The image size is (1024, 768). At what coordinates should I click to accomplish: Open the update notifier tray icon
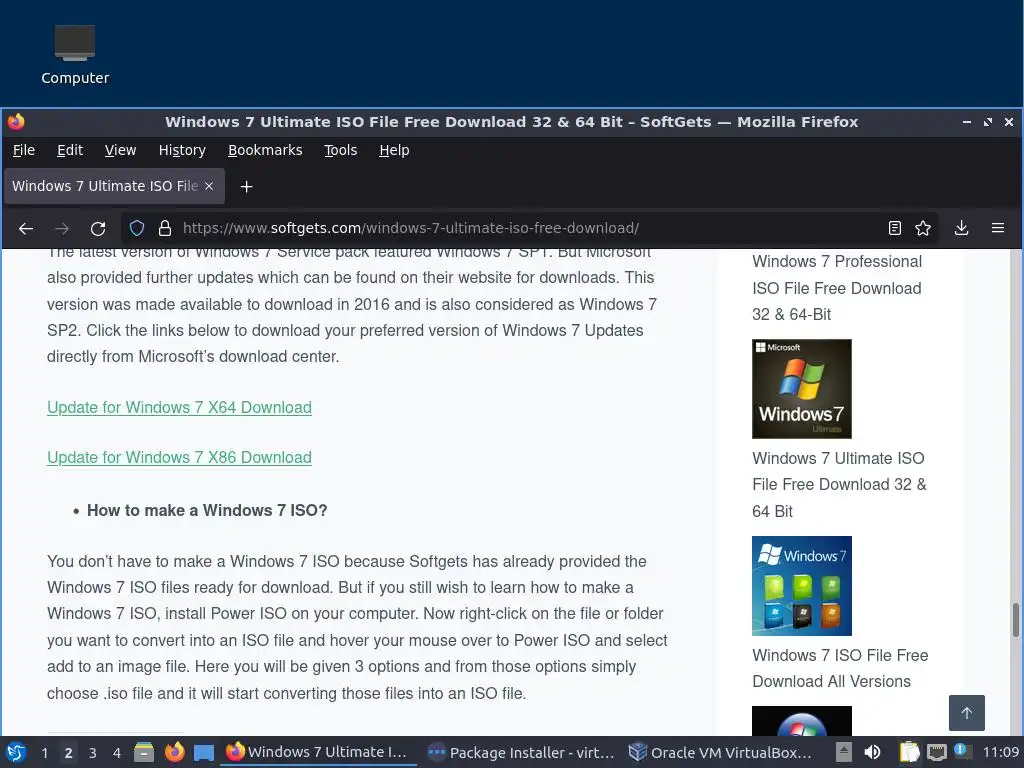tap(962, 752)
